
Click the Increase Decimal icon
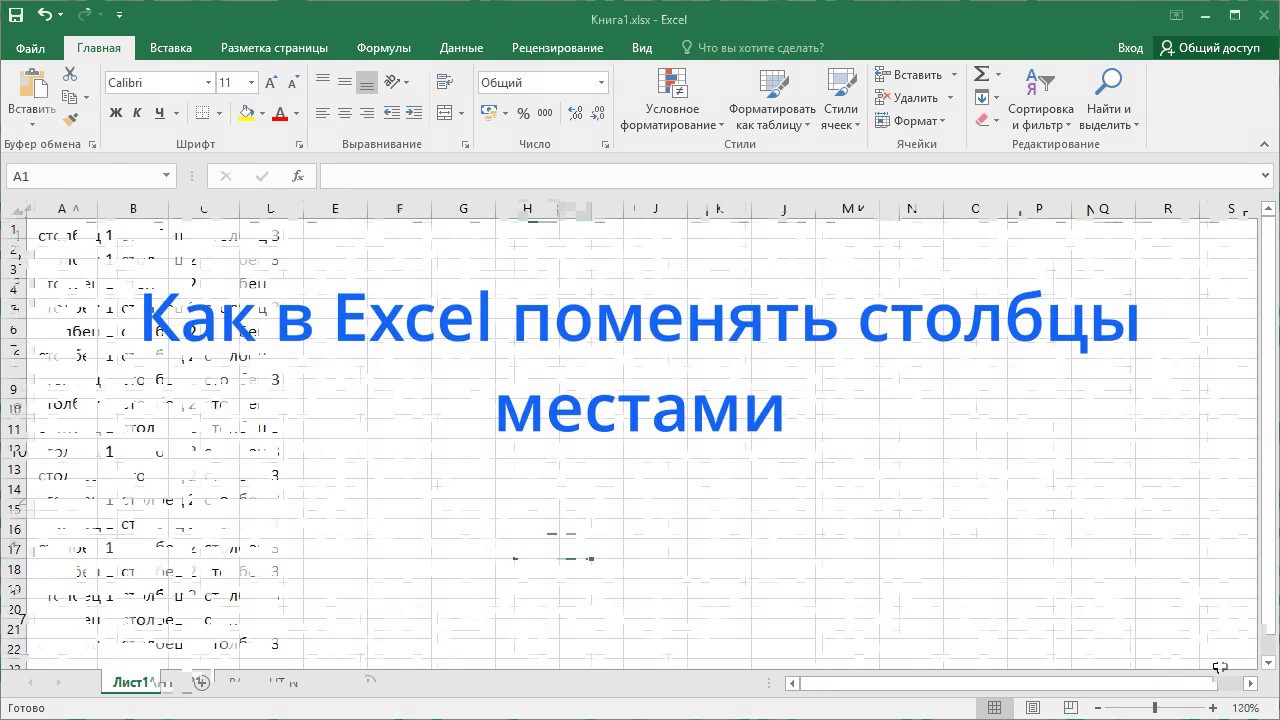[x=575, y=114]
